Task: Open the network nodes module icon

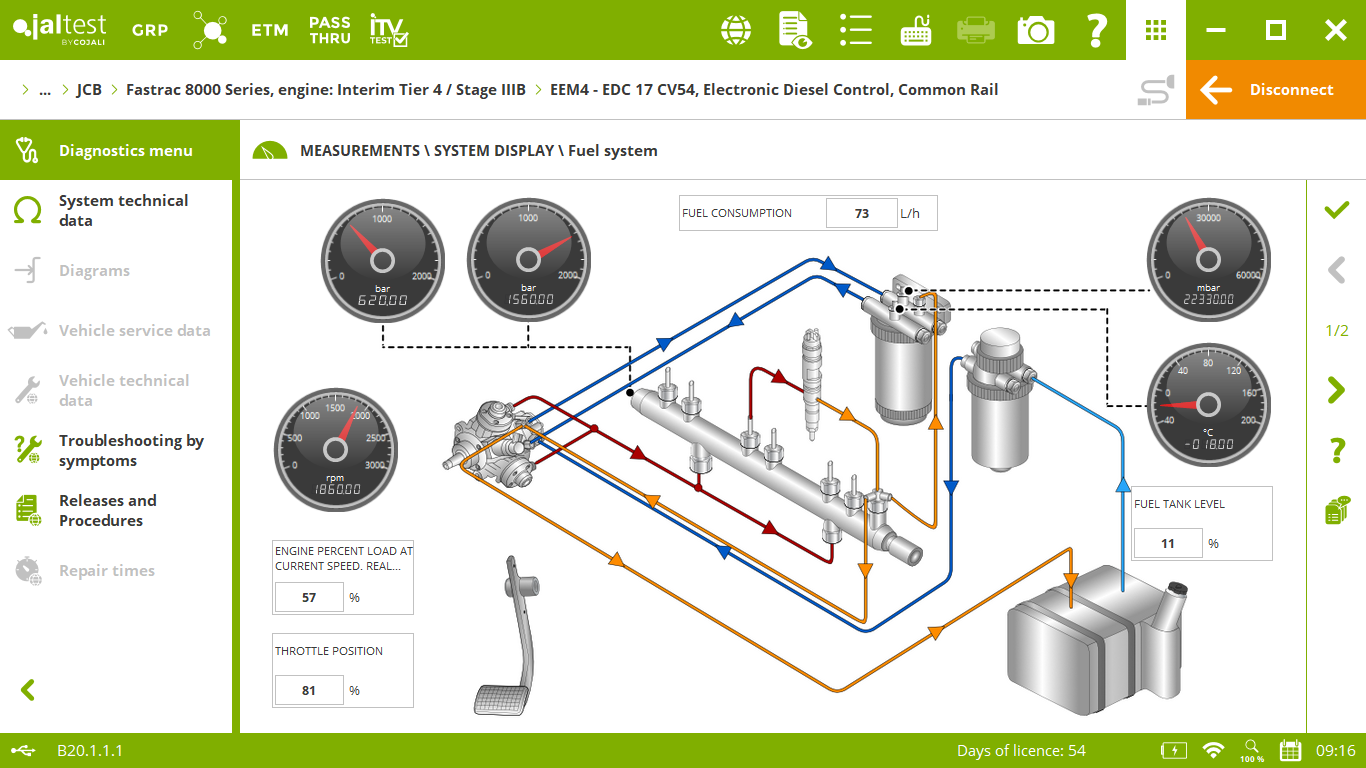Action: pyautogui.click(x=210, y=30)
